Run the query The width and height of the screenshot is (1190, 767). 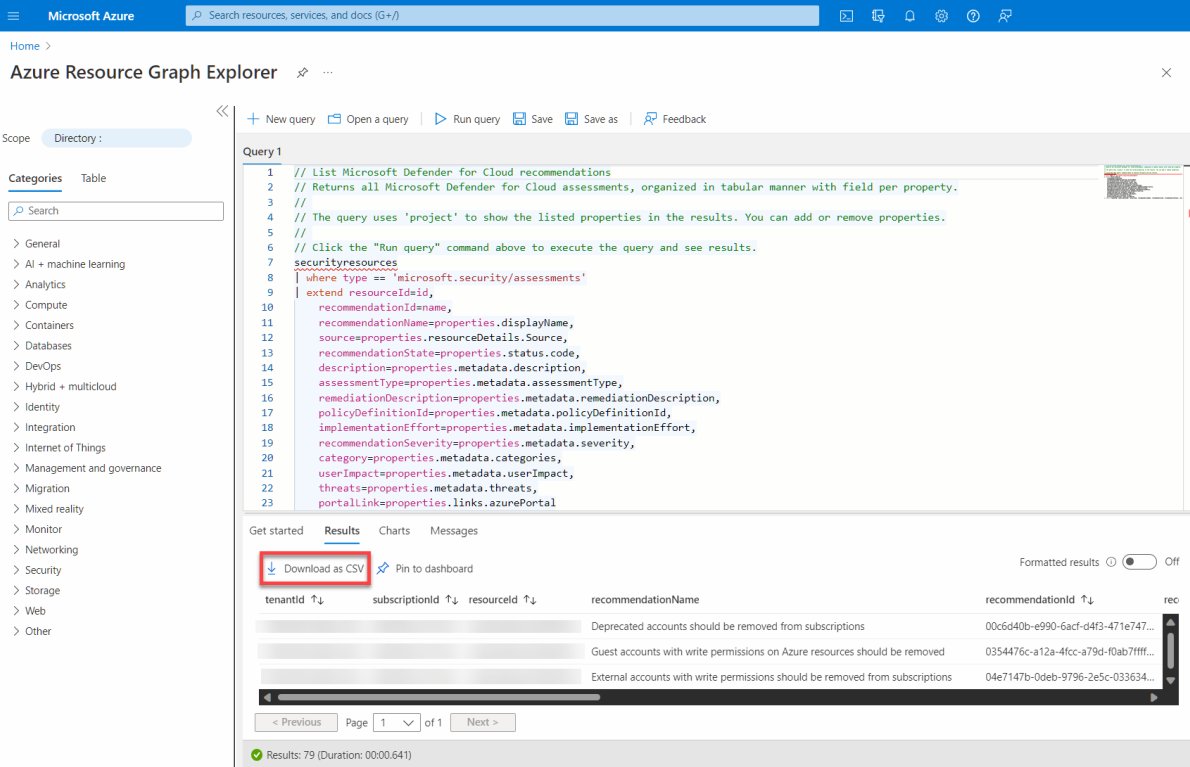tap(467, 119)
